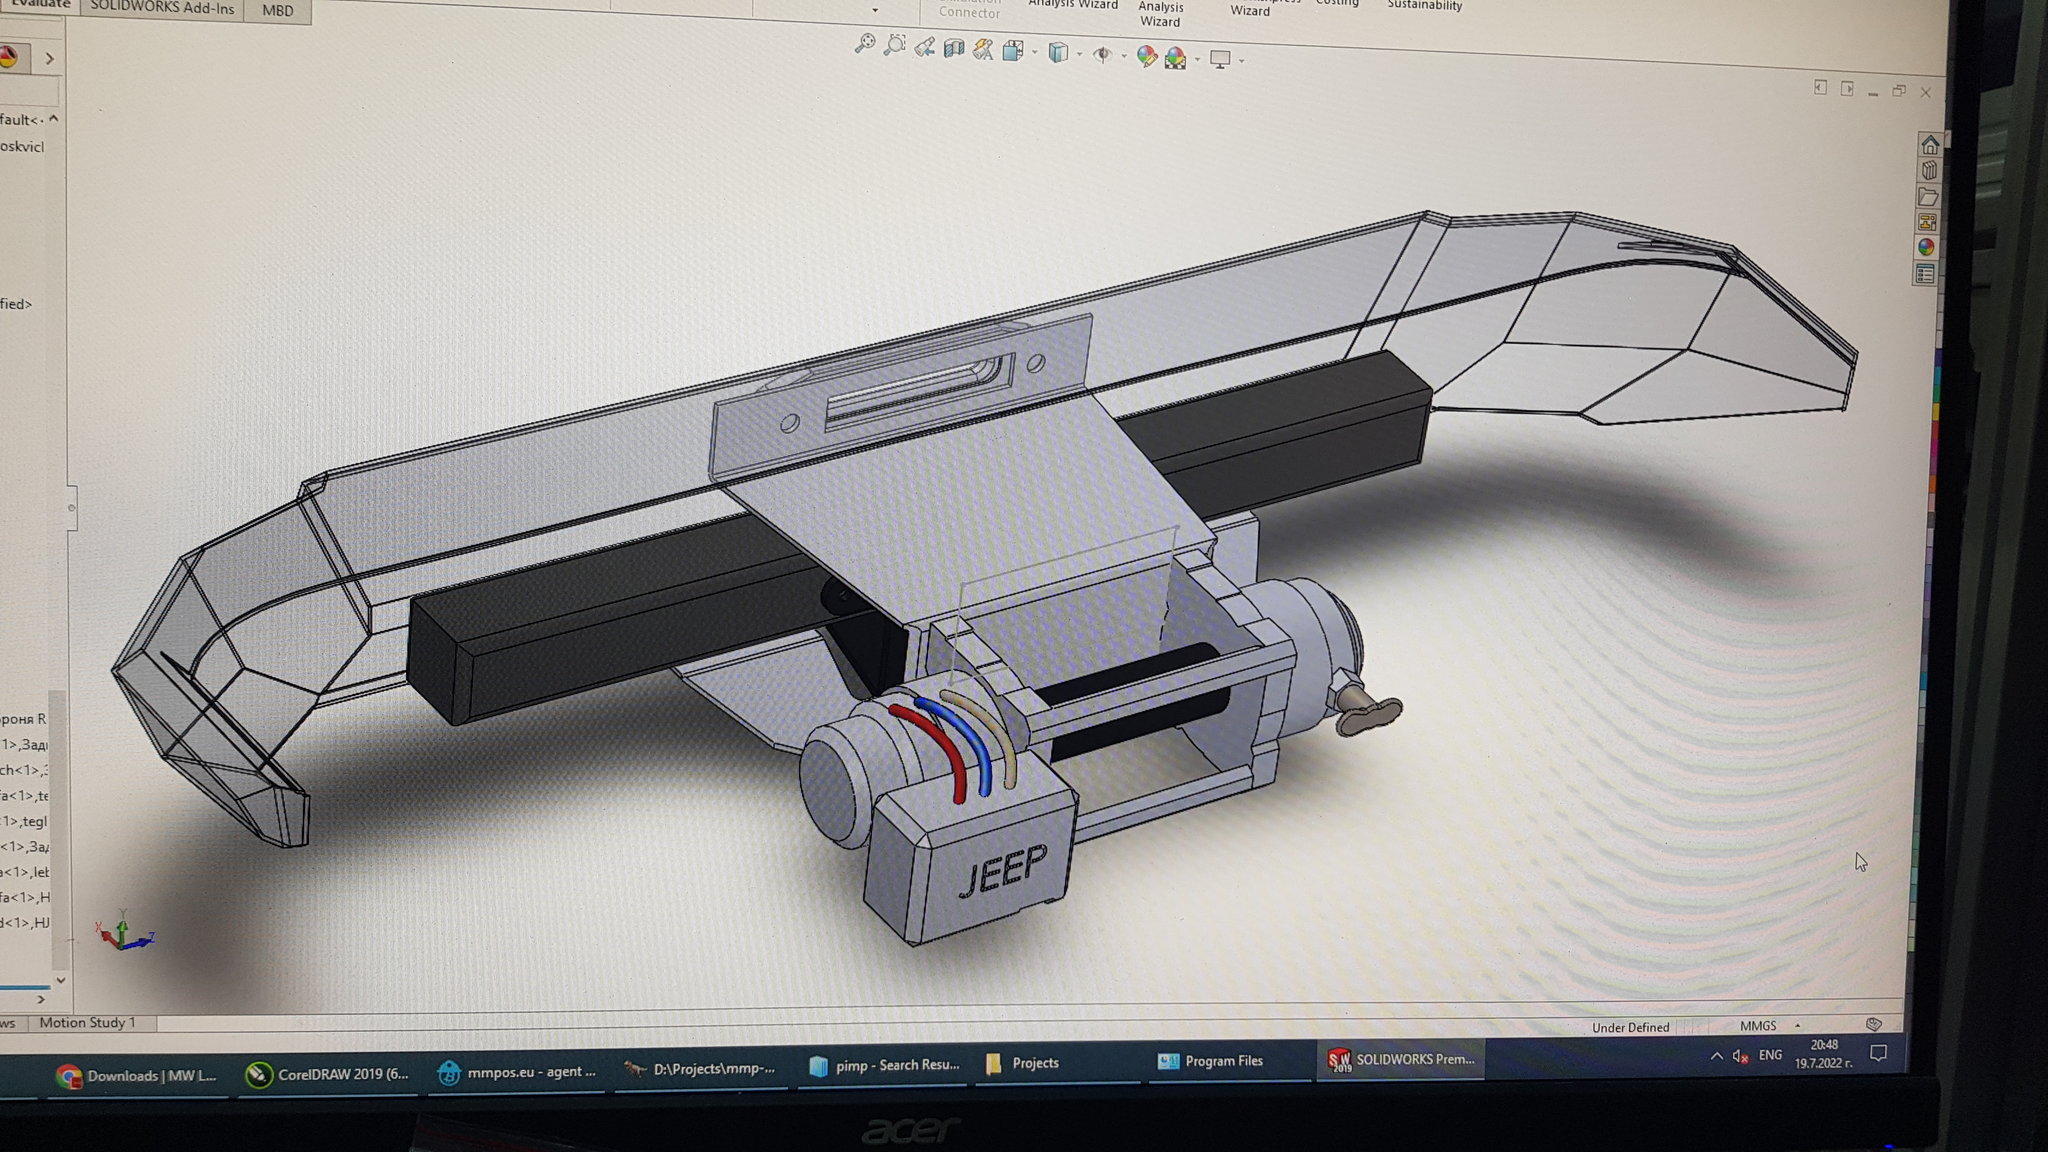Expand the View Orientation dropdown arrow
Image resolution: width=2048 pixels, height=1152 pixels.
[1034, 52]
